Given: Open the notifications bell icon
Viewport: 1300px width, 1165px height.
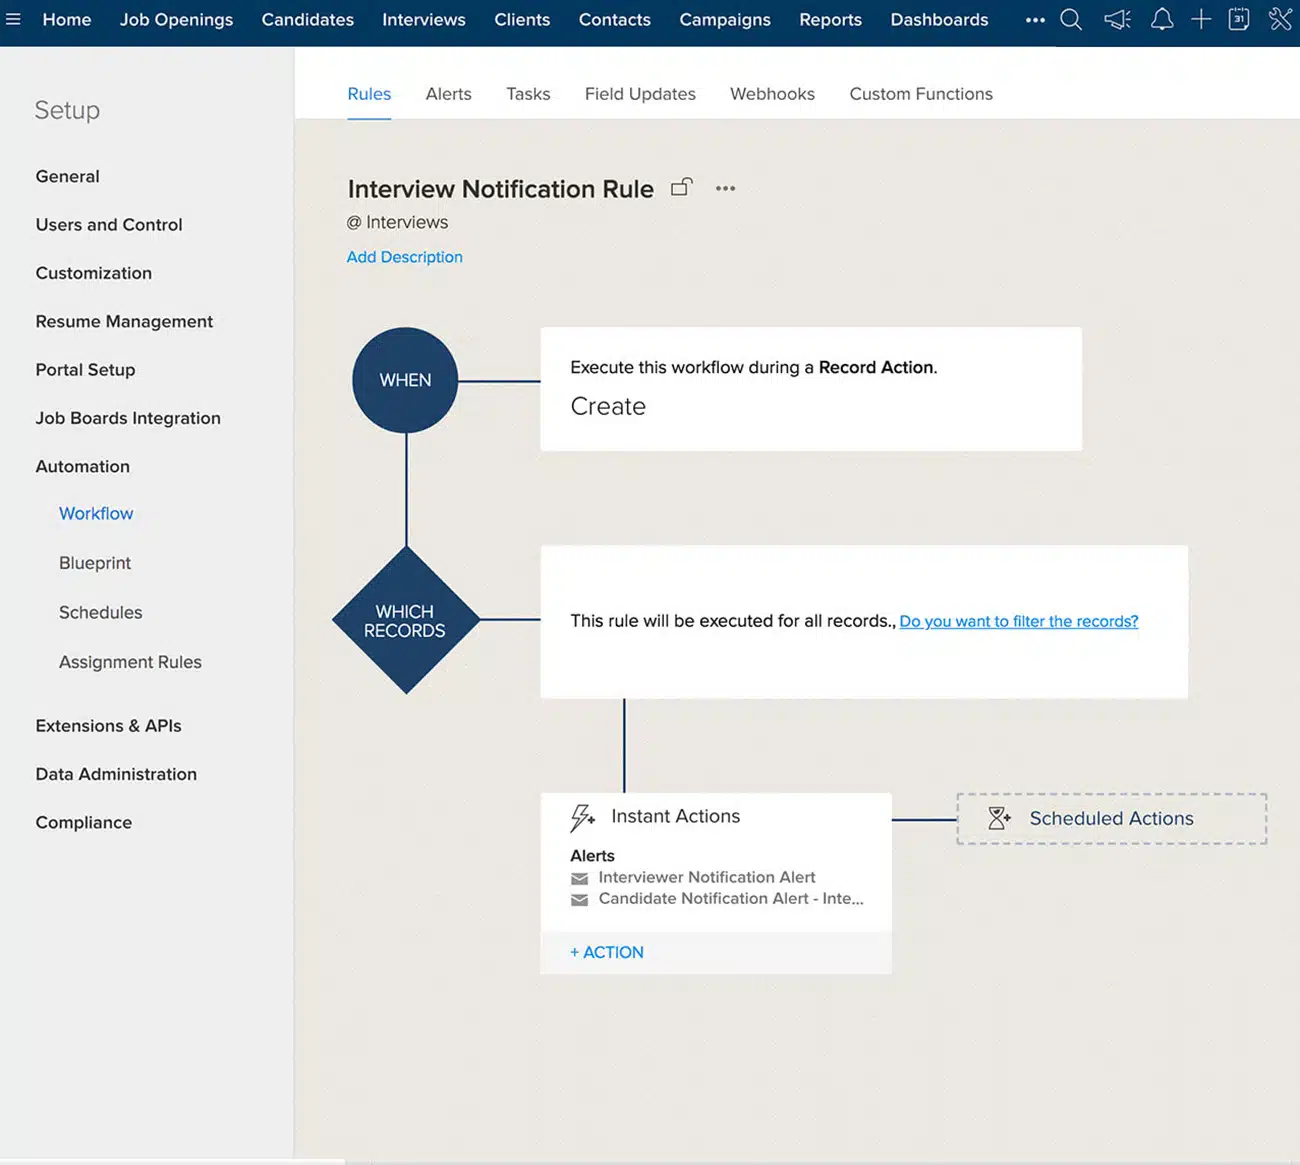Looking at the screenshot, I should pos(1161,20).
